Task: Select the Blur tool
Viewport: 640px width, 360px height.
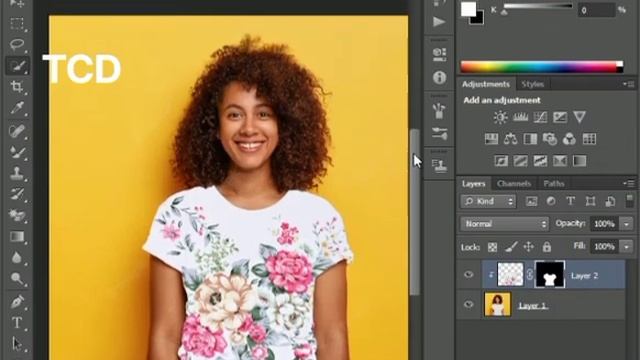Action: pos(17,258)
